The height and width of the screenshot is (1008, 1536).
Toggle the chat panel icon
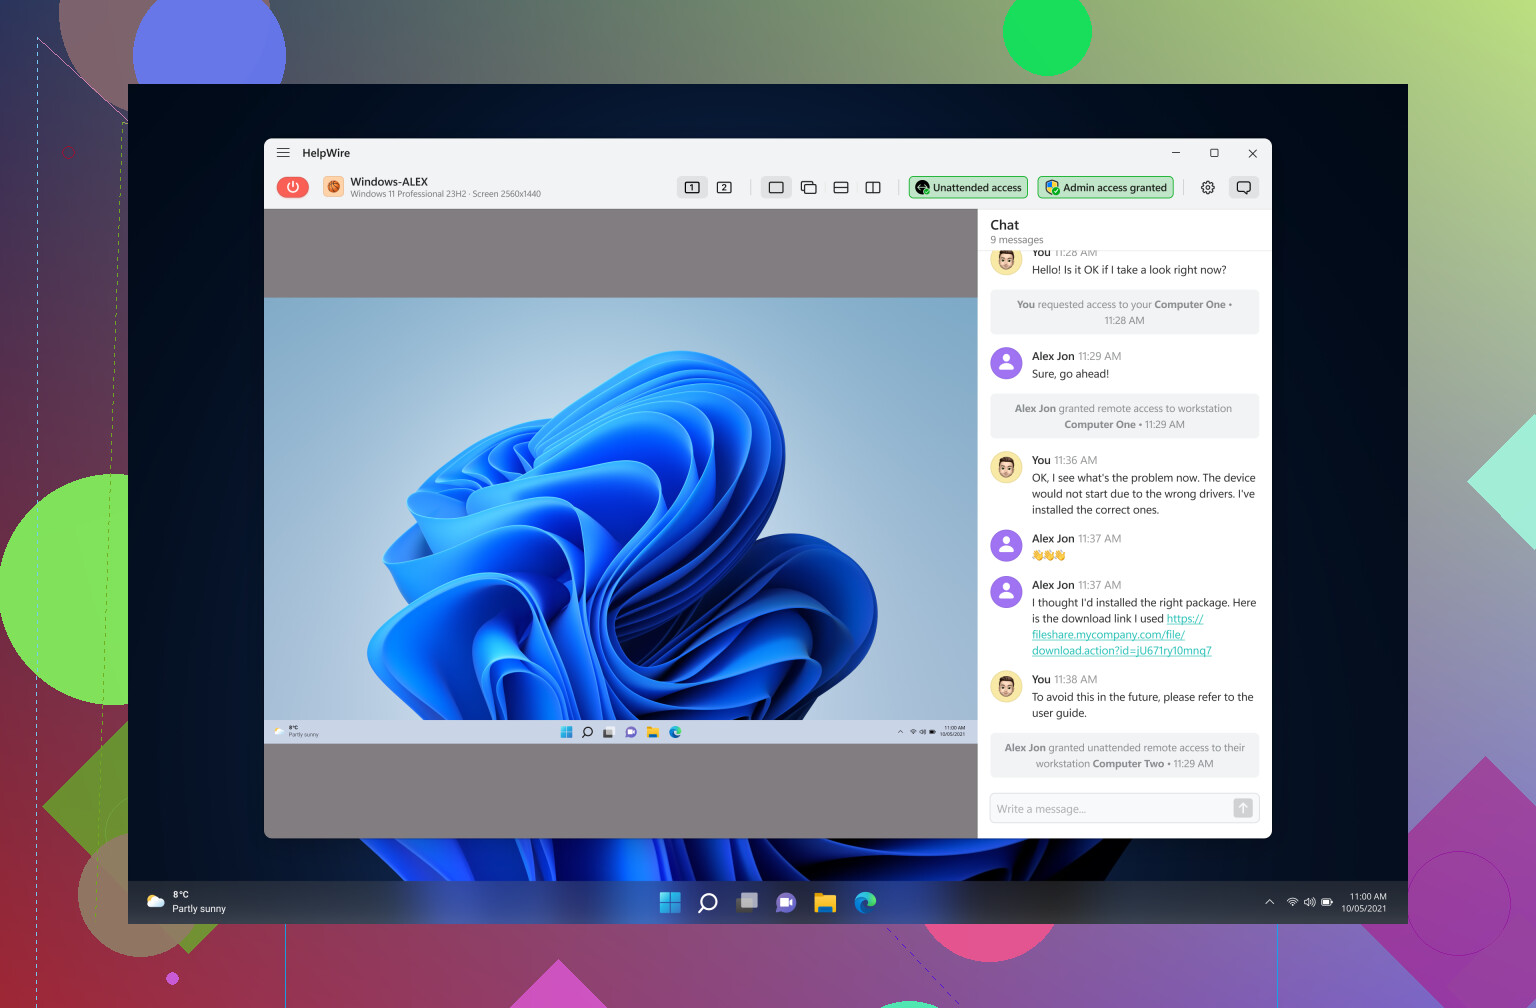[1244, 187]
